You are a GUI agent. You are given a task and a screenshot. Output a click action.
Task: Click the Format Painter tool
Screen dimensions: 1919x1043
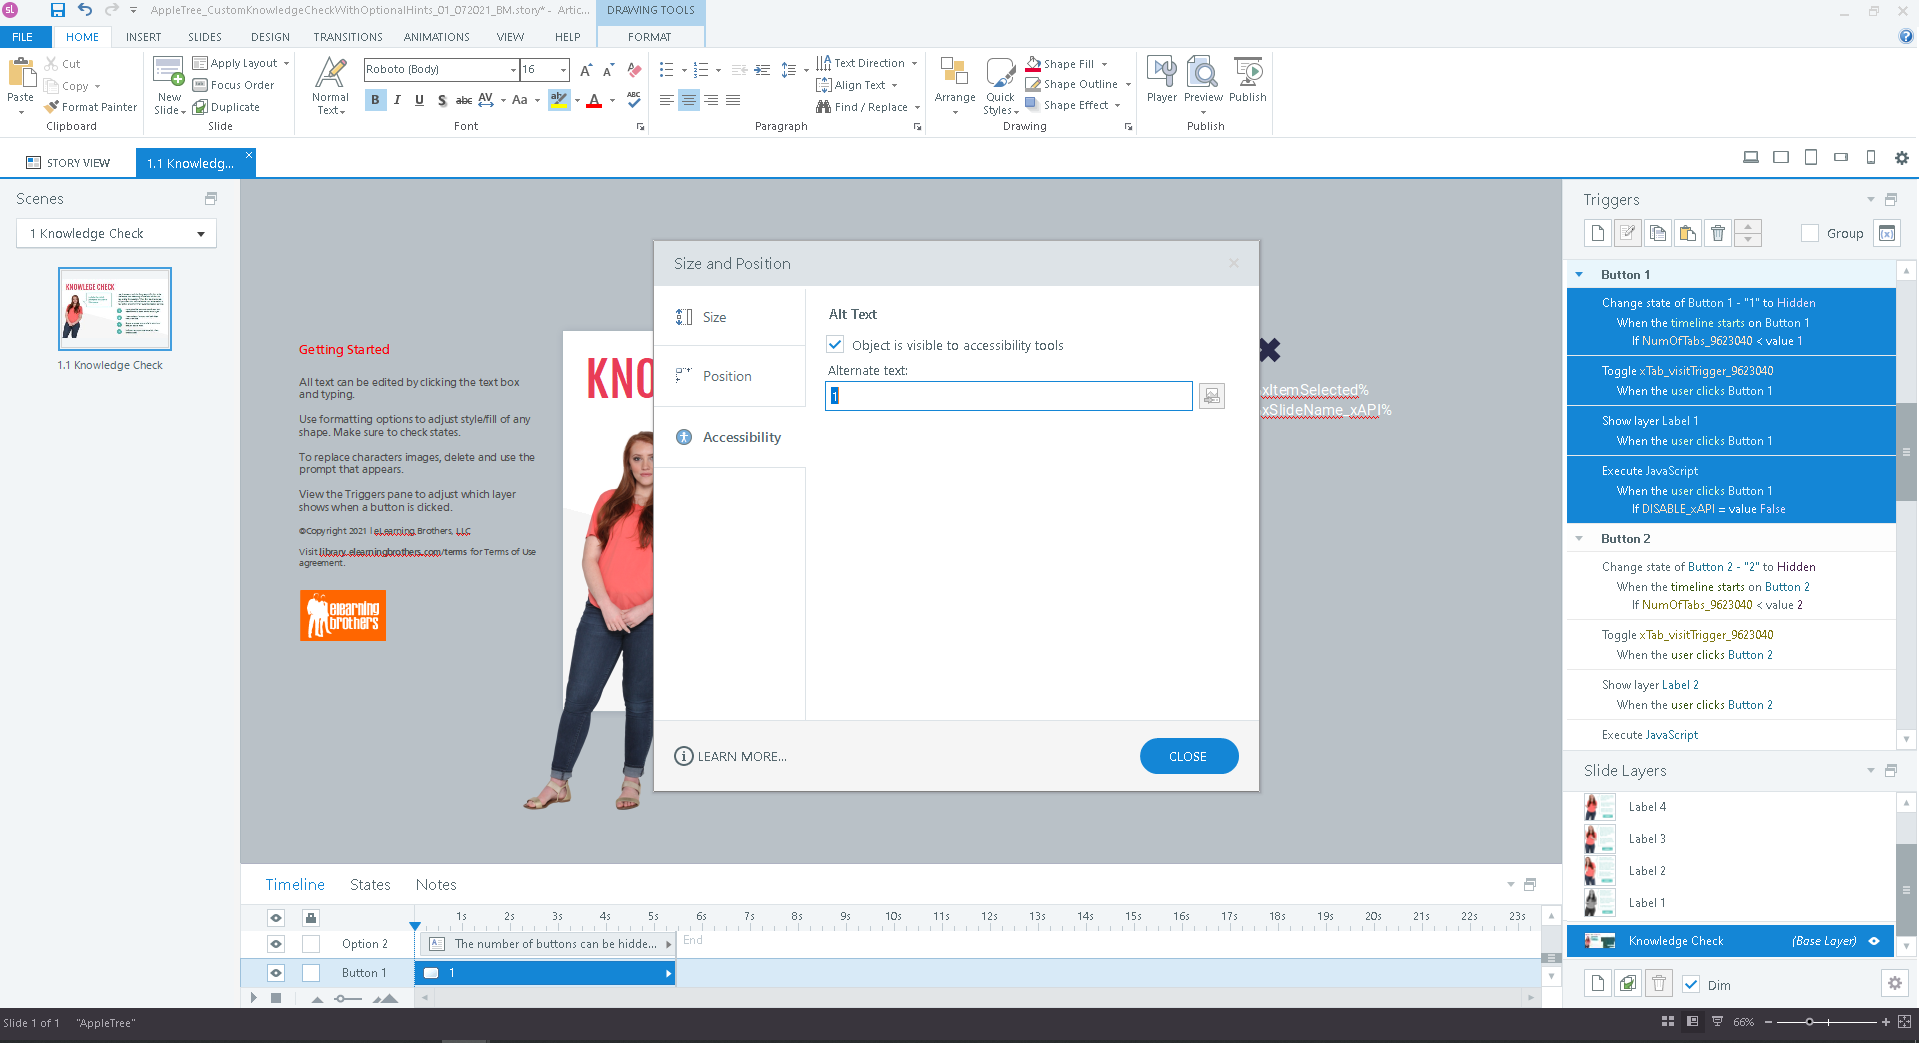click(x=90, y=107)
